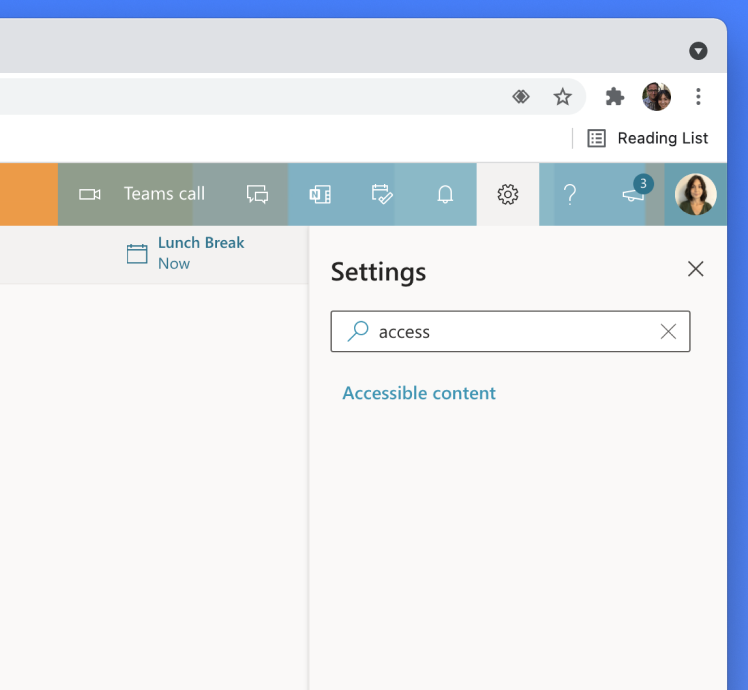This screenshot has width=748, height=690.
Task: Bookmark this page with the star icon
Action: point(563,97)
